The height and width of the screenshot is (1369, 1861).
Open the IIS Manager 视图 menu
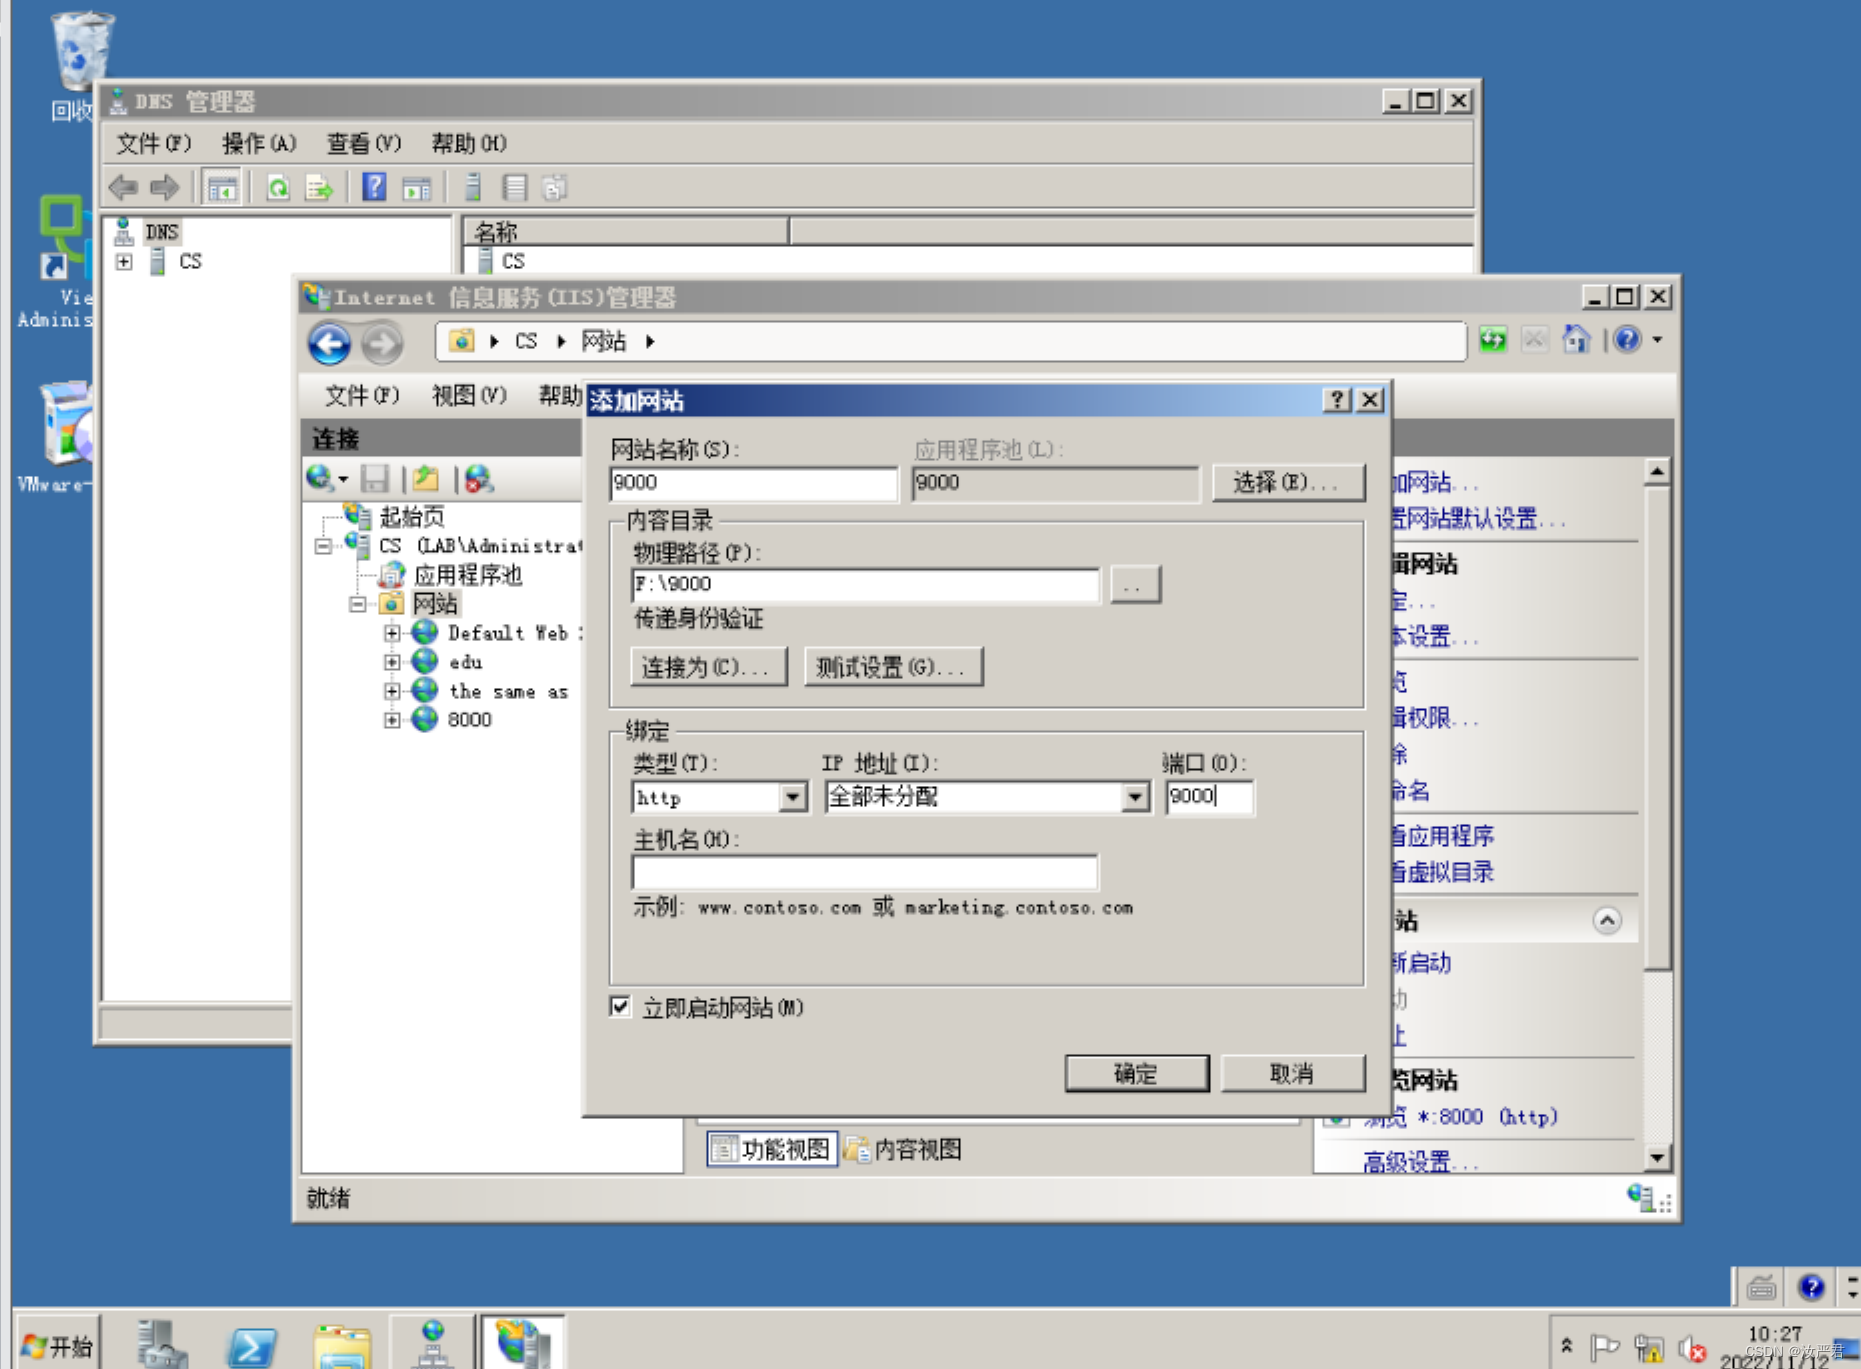click(469, 396)
